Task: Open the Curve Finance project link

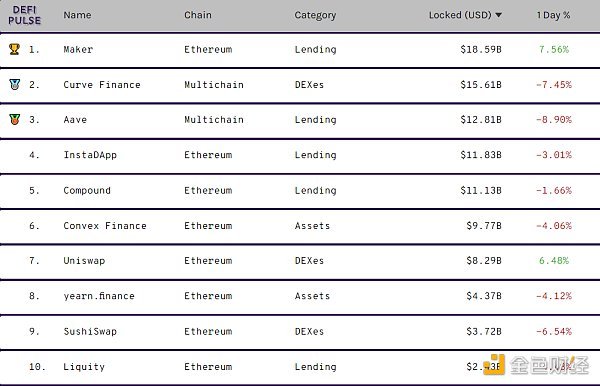Action: [102, 85]
